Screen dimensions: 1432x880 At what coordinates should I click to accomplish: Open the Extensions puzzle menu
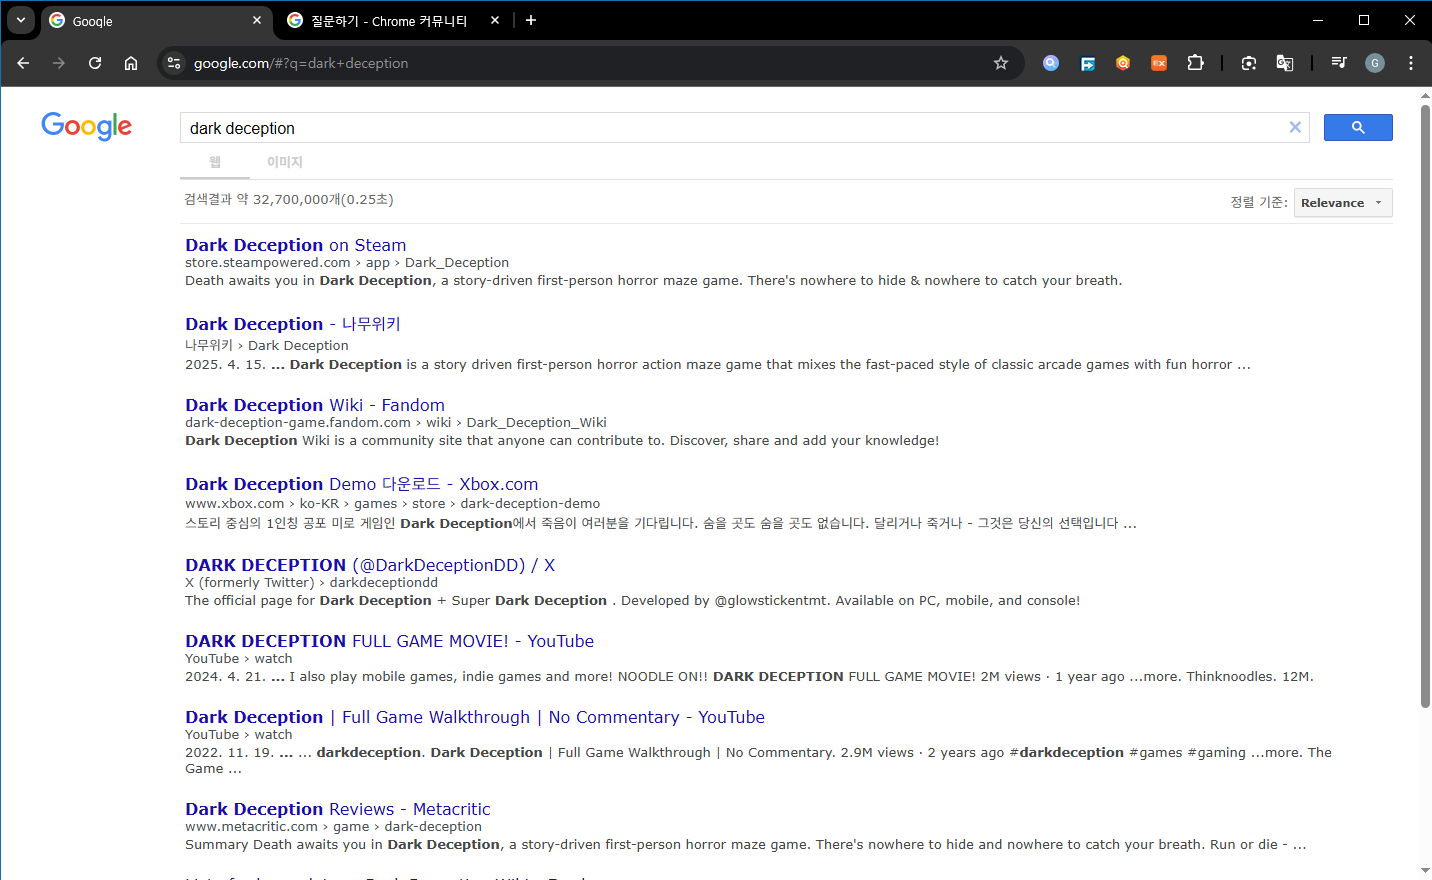tap(1195, 63)
